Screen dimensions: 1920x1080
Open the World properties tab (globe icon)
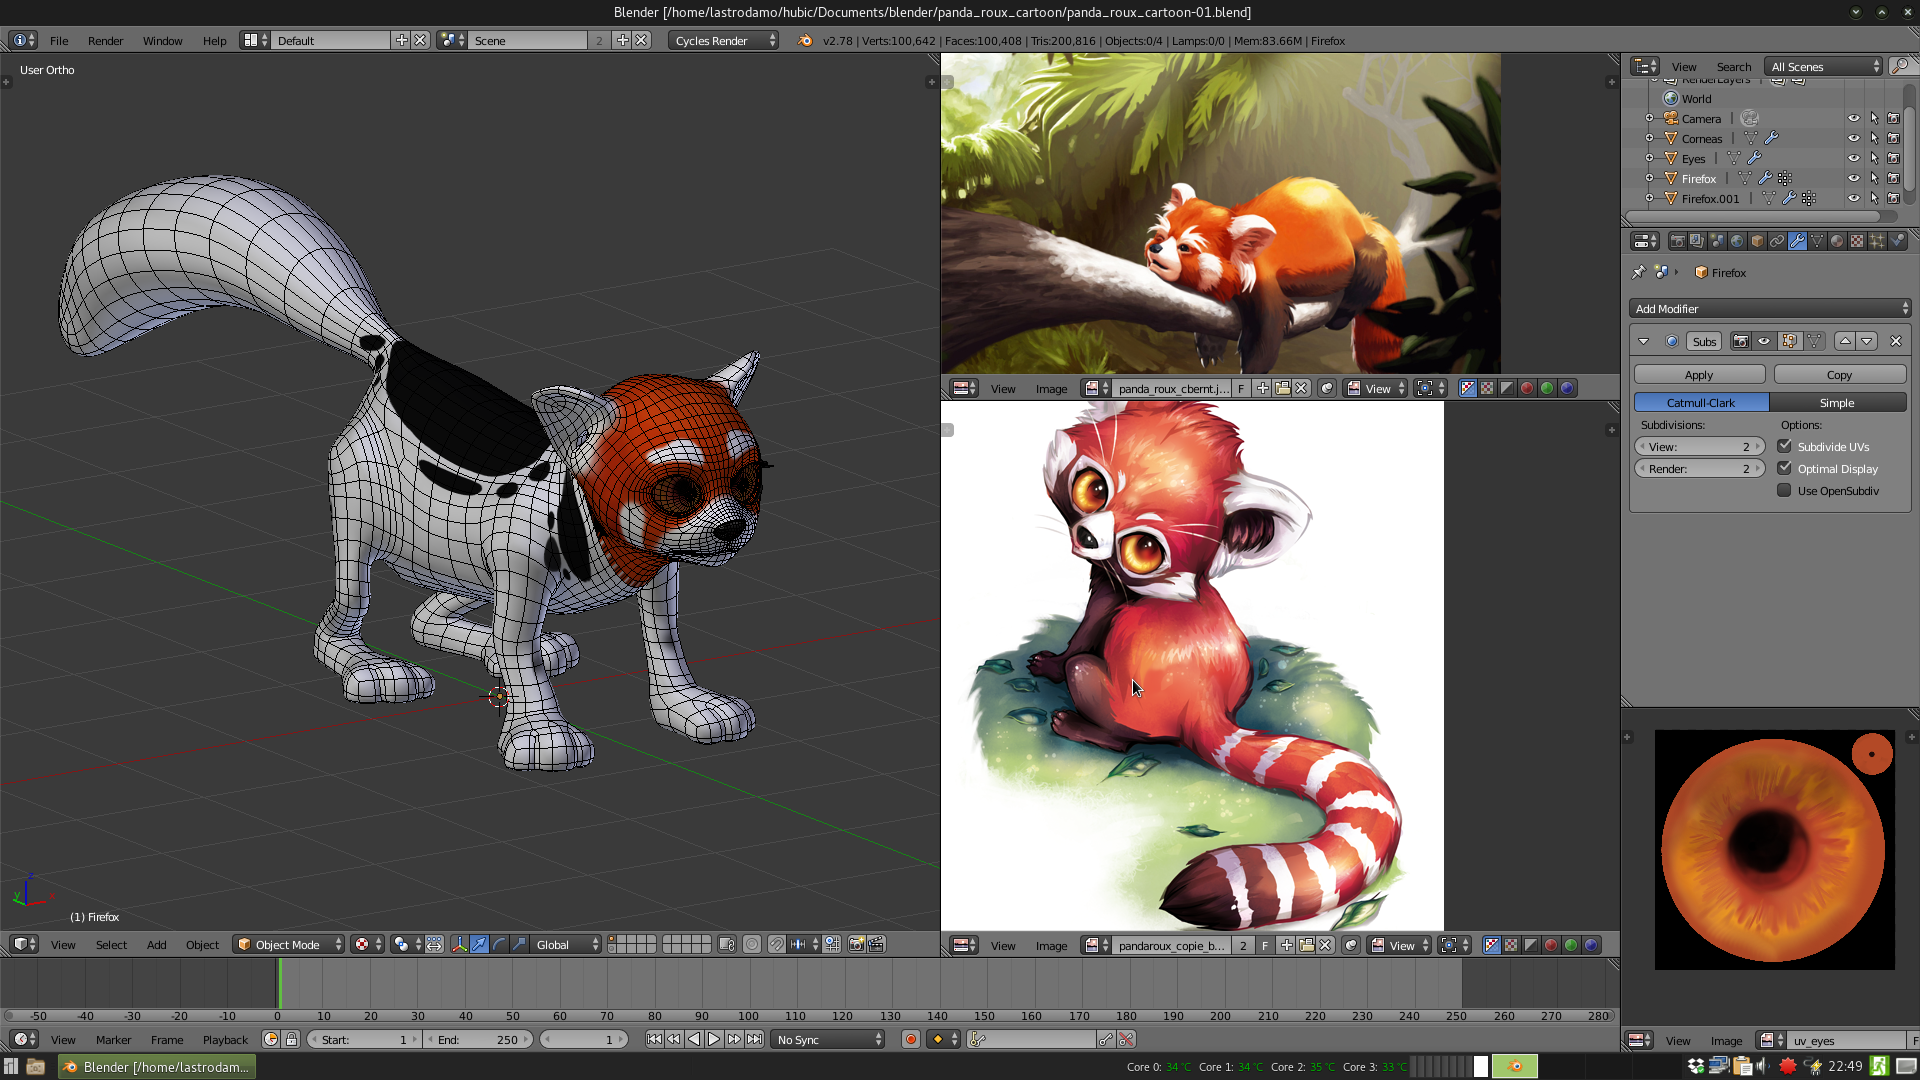(x=1737, y=241)
